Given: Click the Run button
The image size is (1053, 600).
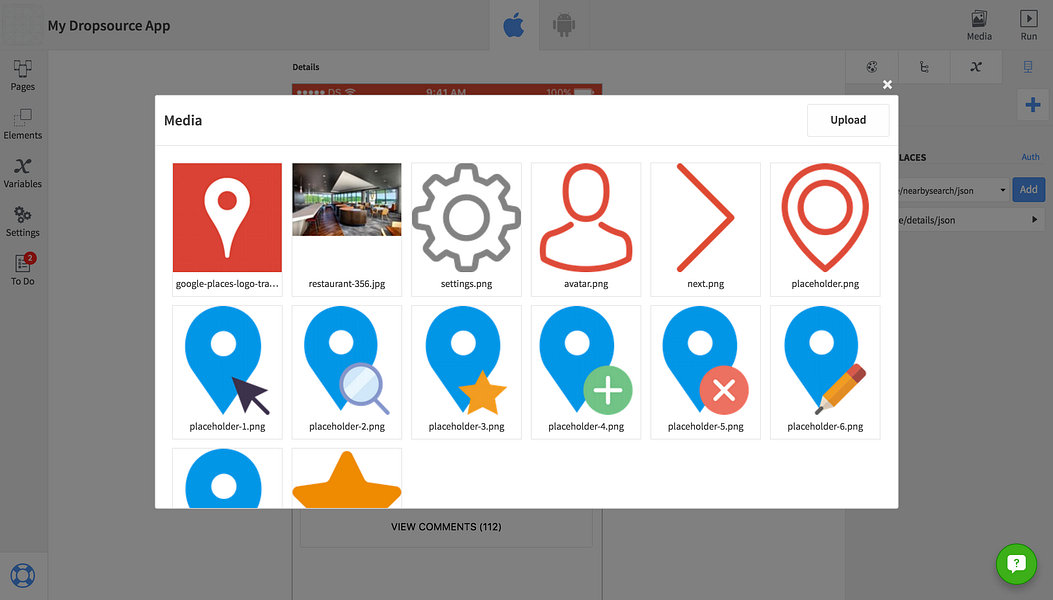Looking at the screenshot, I should 1029,26.
